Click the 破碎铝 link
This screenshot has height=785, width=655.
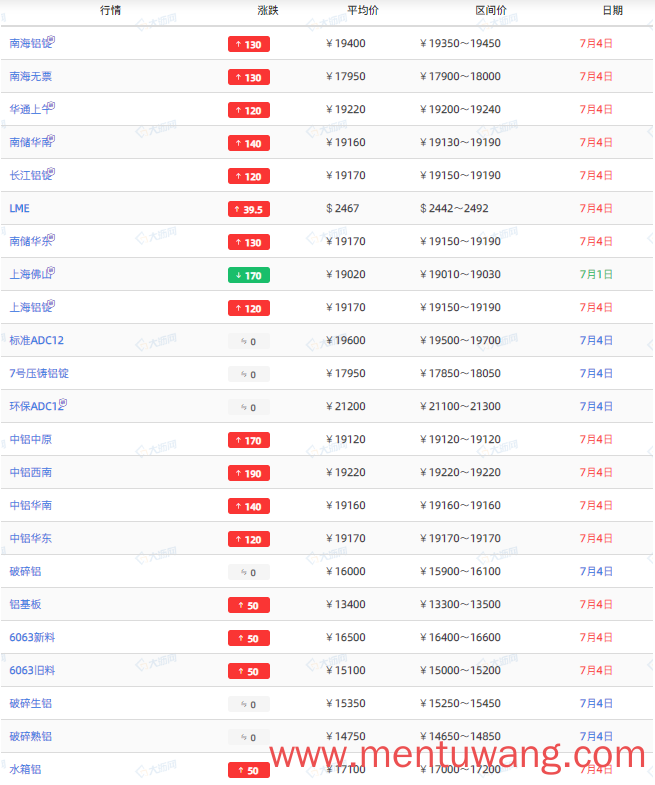click(25, 572)
